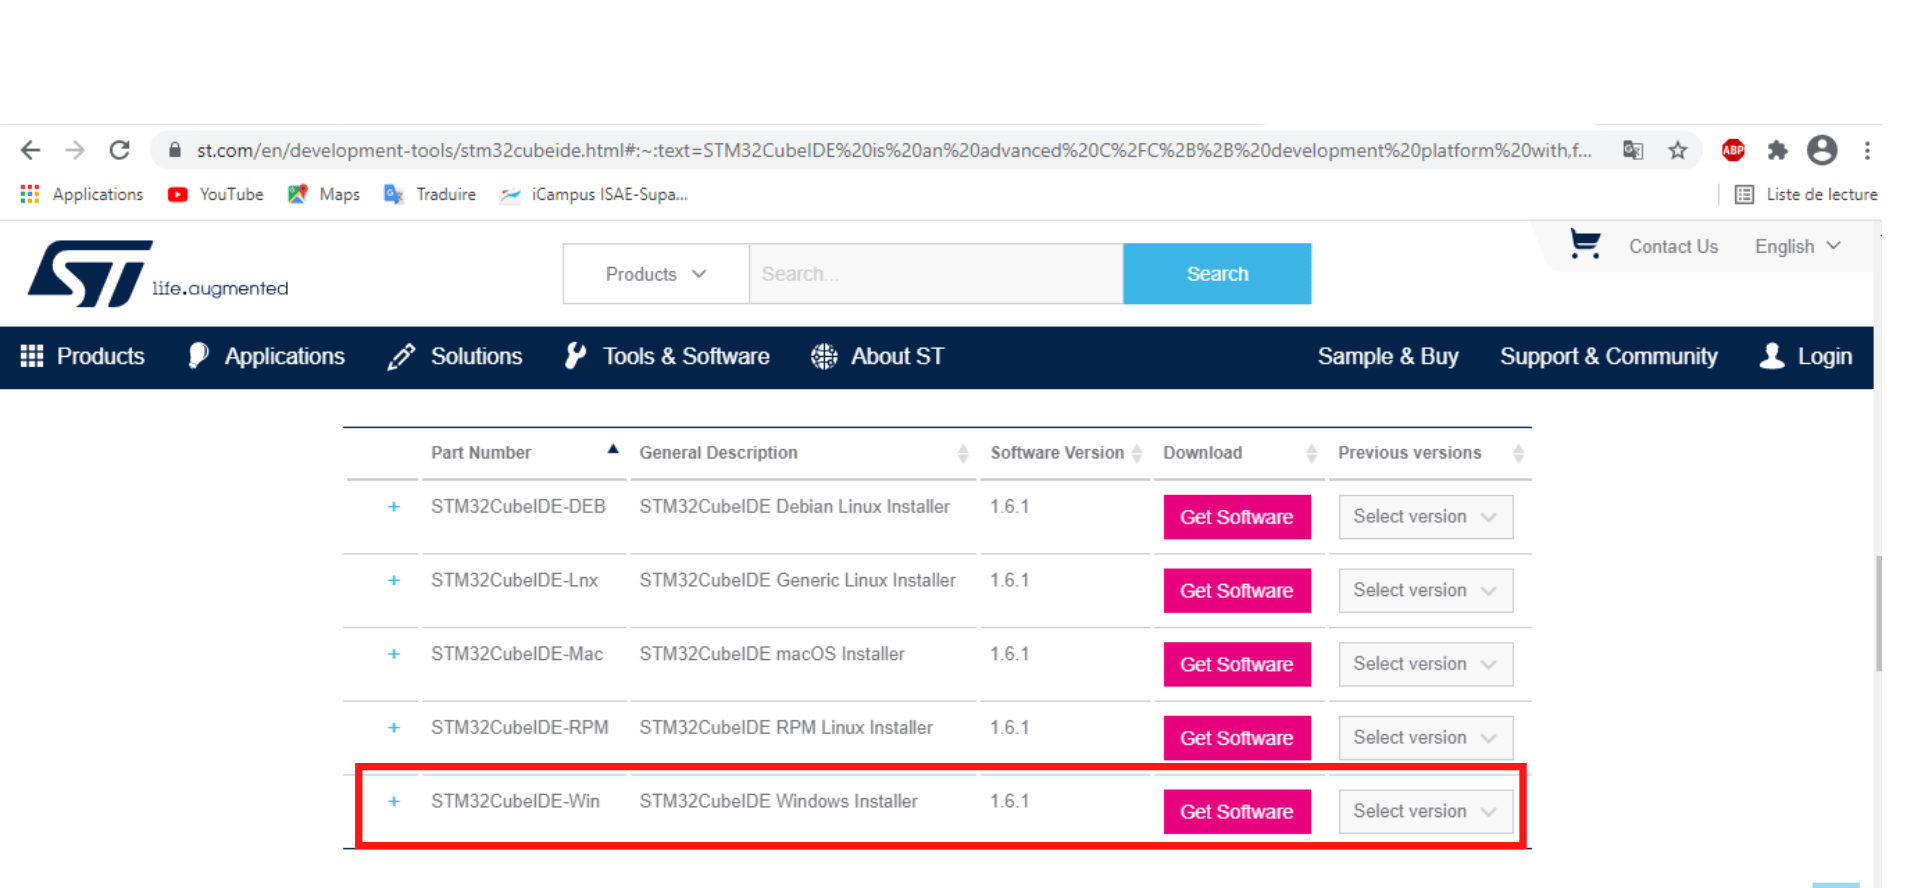Open Liste de lecture reading list
The image size is (1919, 888).
point(1806,194)
